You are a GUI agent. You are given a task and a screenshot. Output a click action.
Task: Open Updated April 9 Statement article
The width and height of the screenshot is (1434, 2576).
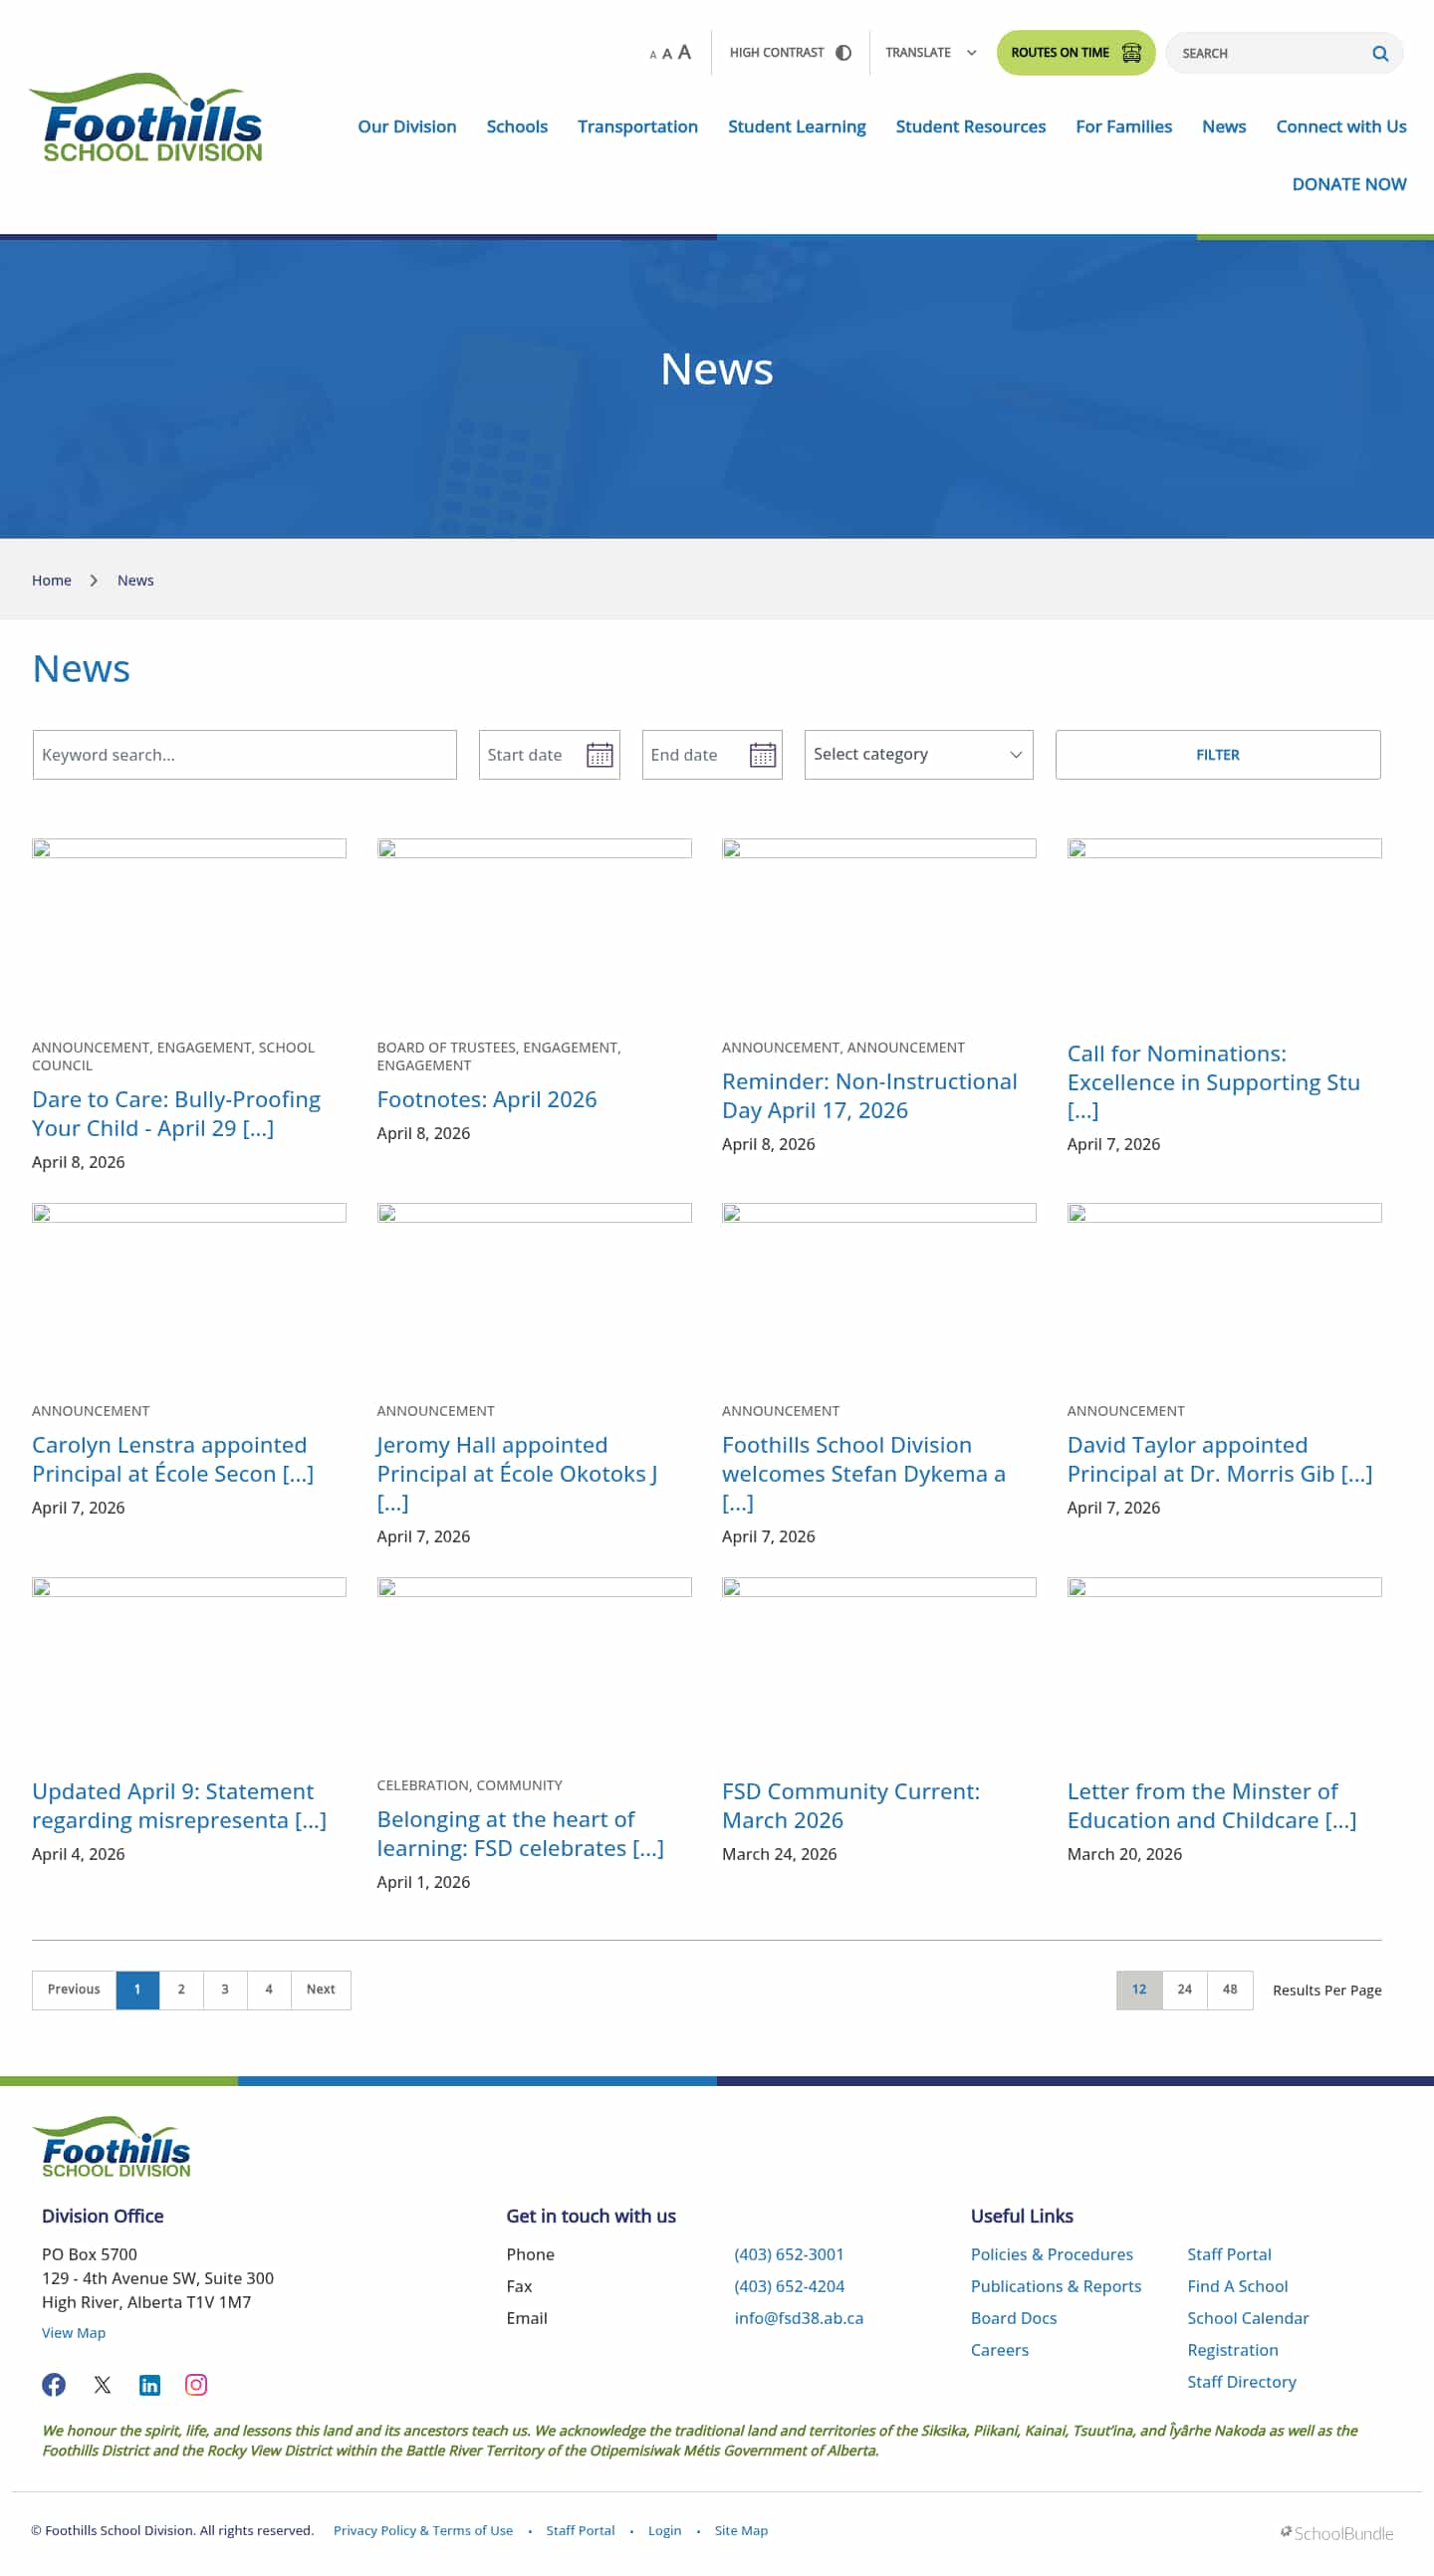[x=179, y=1805]
